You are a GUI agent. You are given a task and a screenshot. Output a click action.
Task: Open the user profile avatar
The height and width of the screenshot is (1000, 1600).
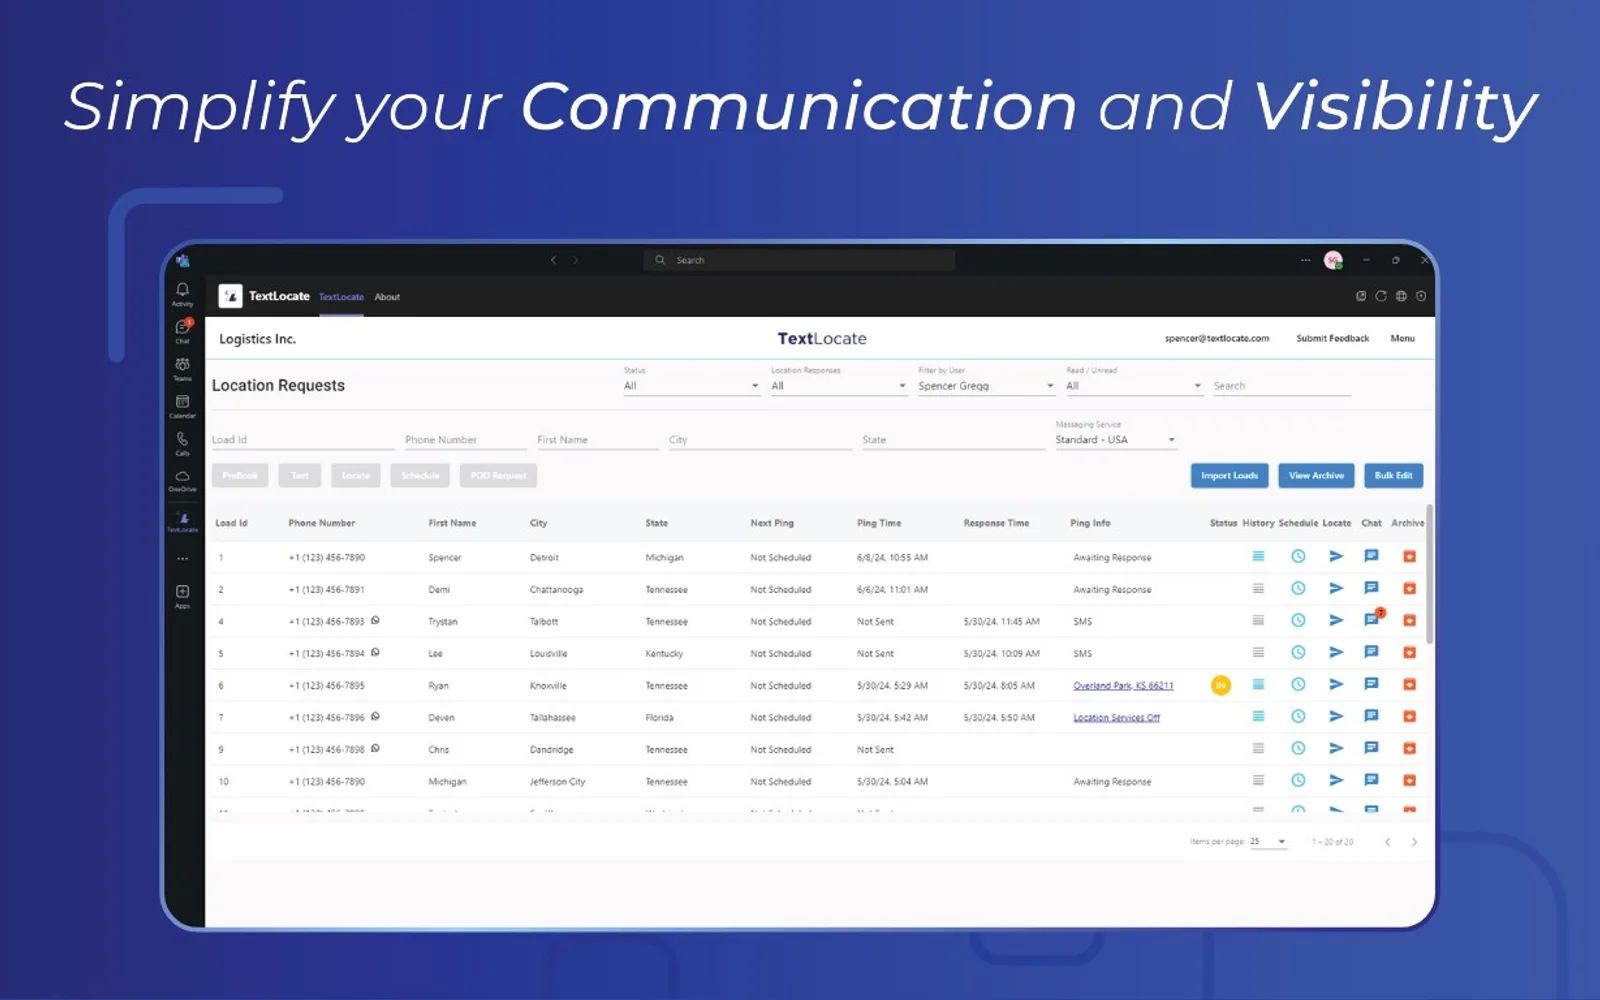[x=1333, y=260]
